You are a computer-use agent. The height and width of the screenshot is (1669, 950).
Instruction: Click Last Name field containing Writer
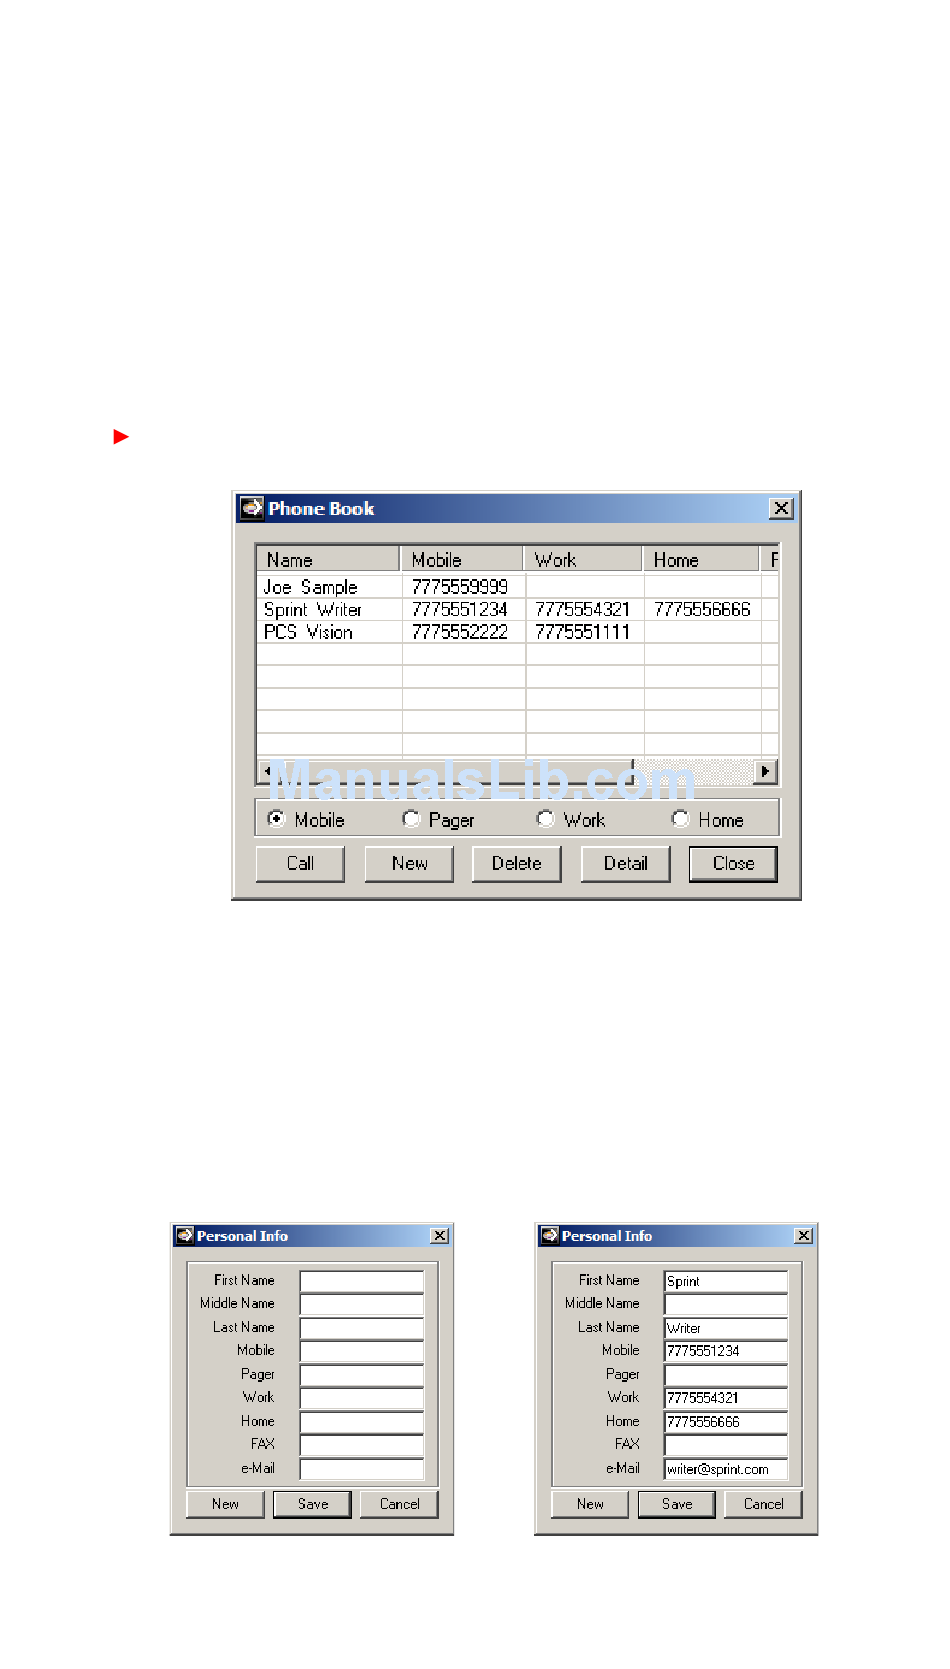pos(726,1328)
